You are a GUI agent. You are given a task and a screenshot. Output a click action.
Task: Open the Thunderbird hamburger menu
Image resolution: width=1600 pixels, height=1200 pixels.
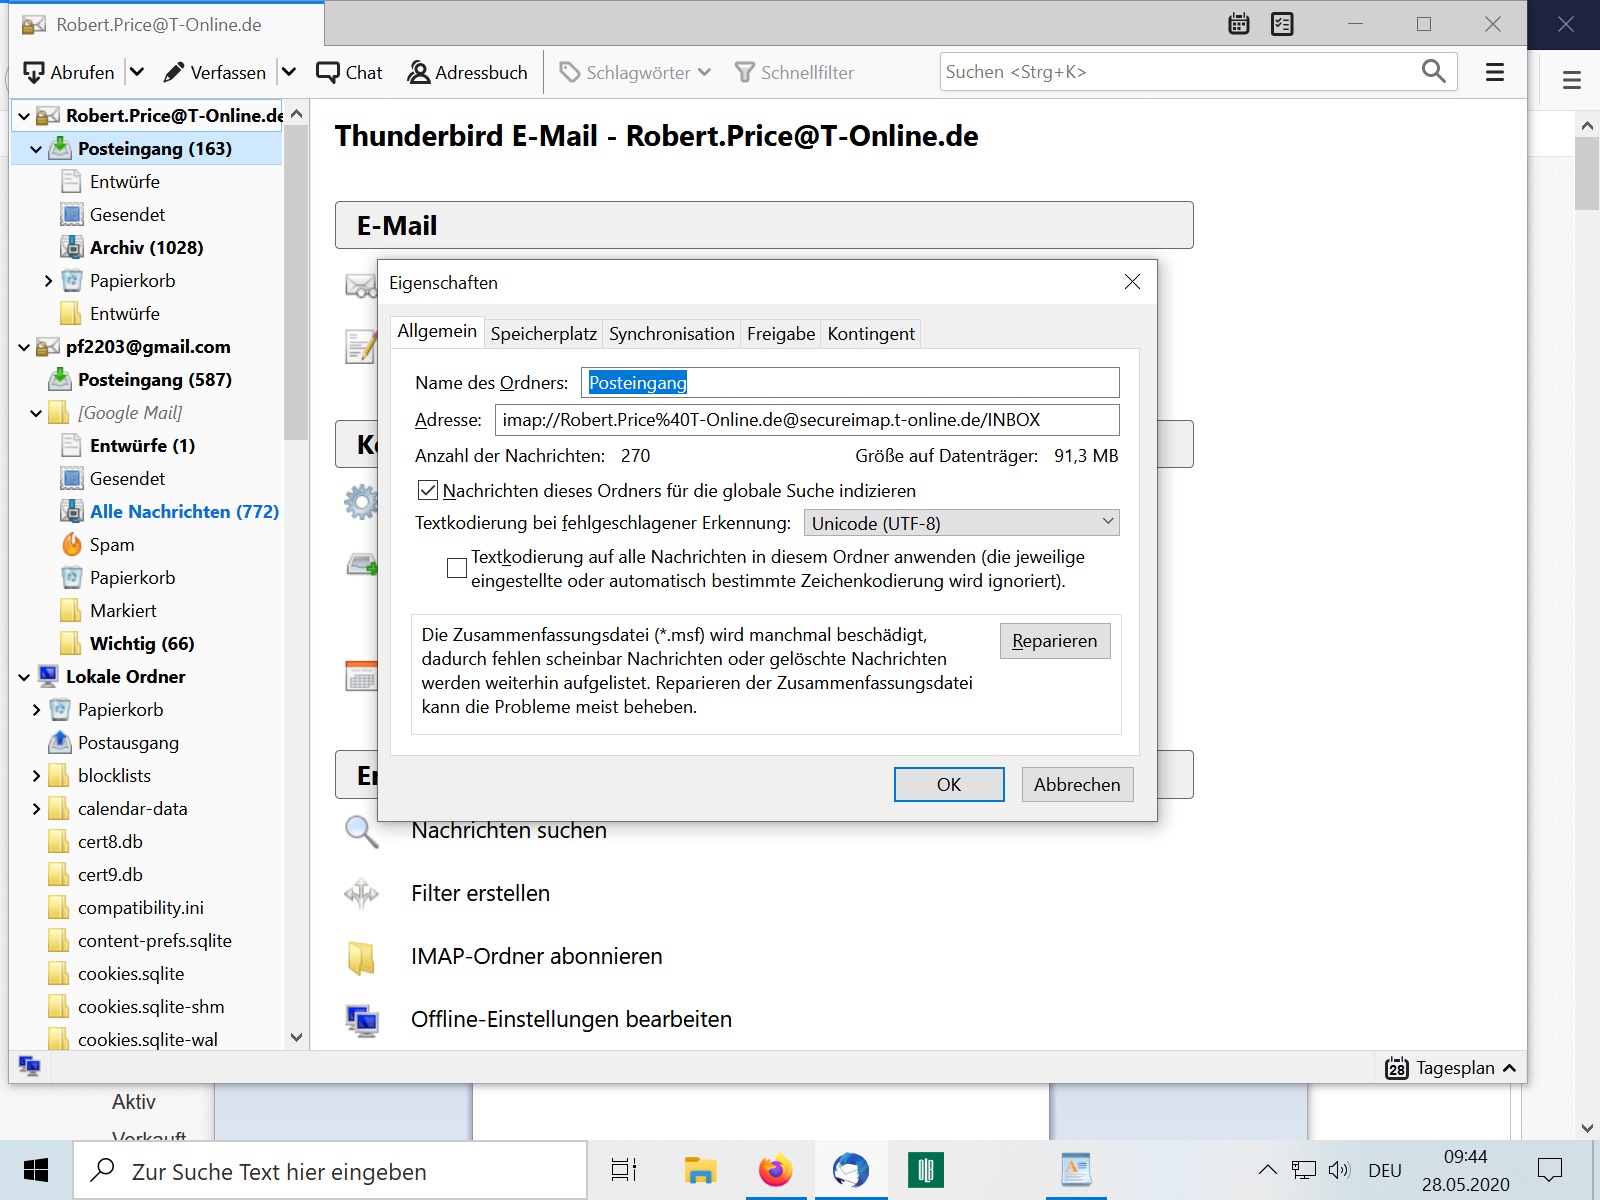1495,72
